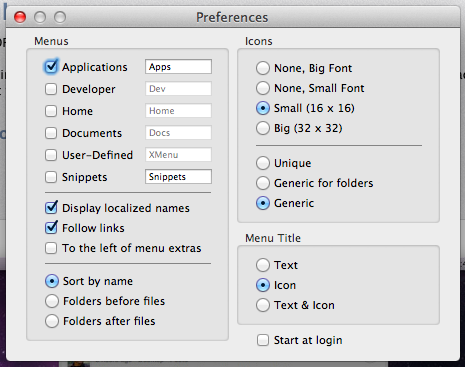Image resolution: width=465 pixels, height=367 pixels.
Task: Choose Folders after files sorting
Action: coord(52,321)
